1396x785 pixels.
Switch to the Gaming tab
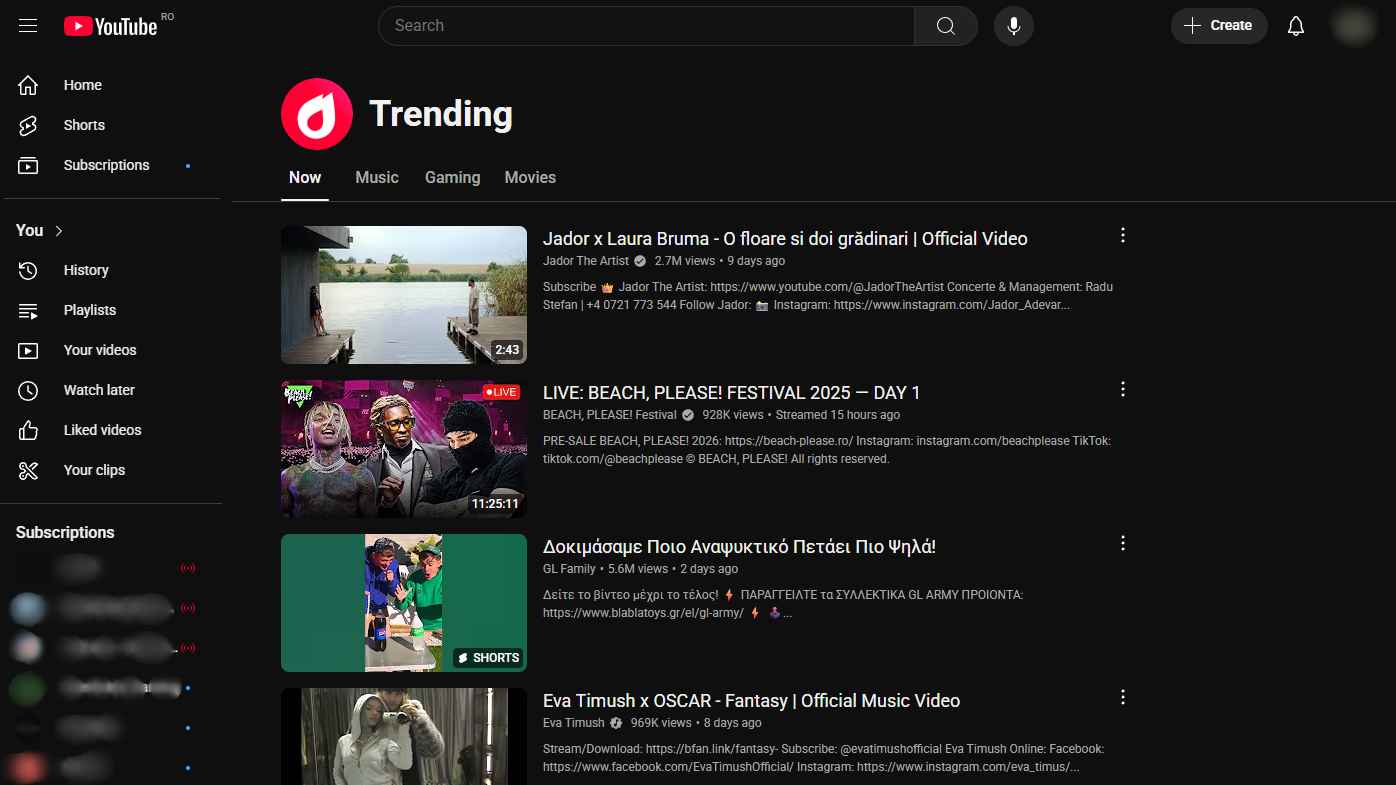coord(452,178)
